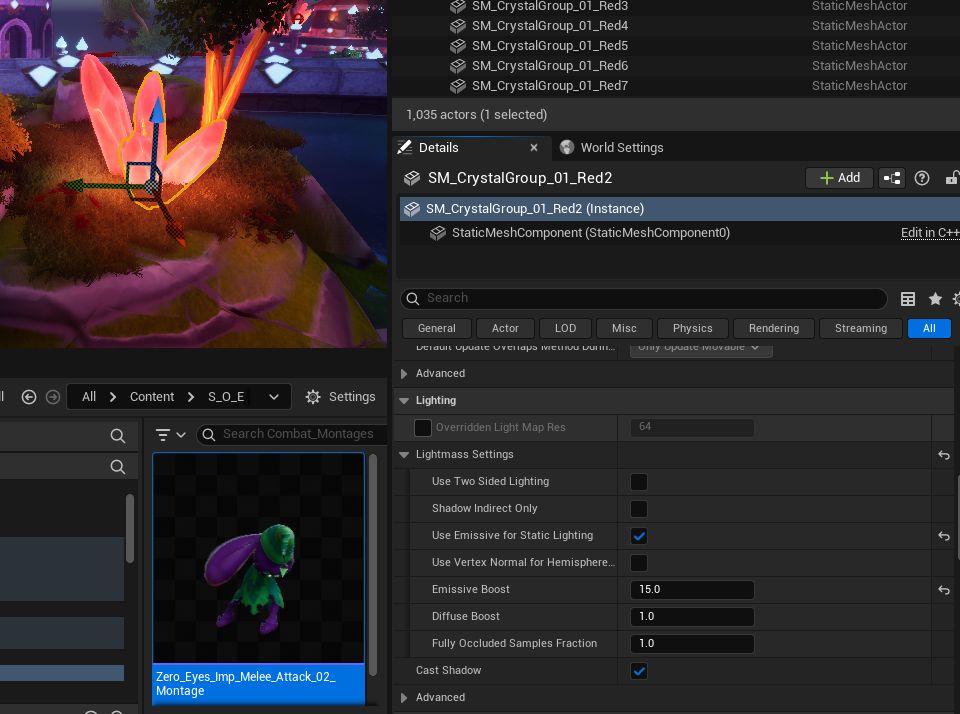Click the Add component button
Viewport: 960px width, 714px height.
(839, 178)
